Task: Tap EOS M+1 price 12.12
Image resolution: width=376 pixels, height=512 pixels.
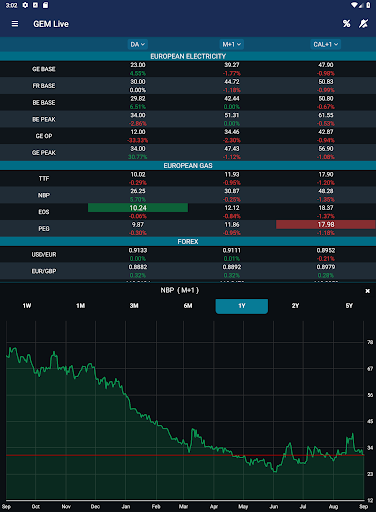Action: pyautogui.click(x=232, y=208)
